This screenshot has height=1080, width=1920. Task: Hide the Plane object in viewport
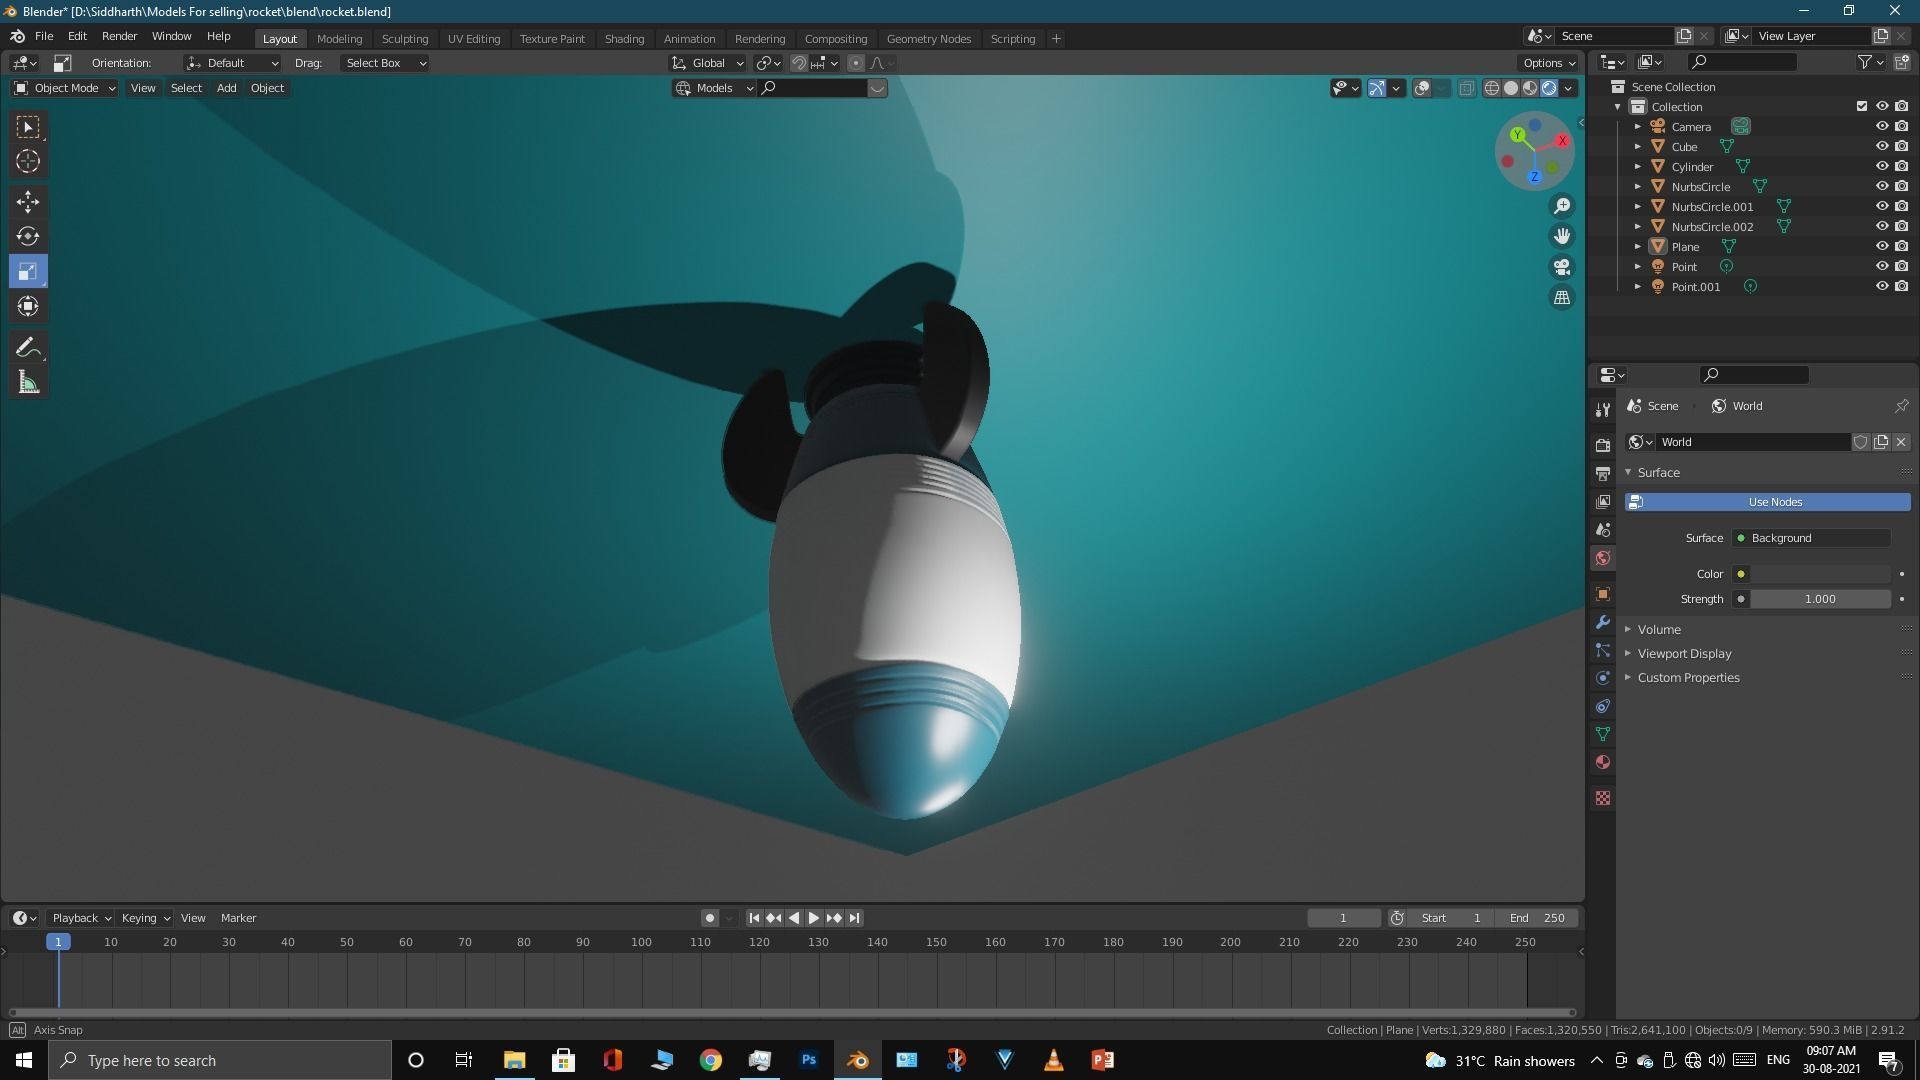tap(1881, 246)
